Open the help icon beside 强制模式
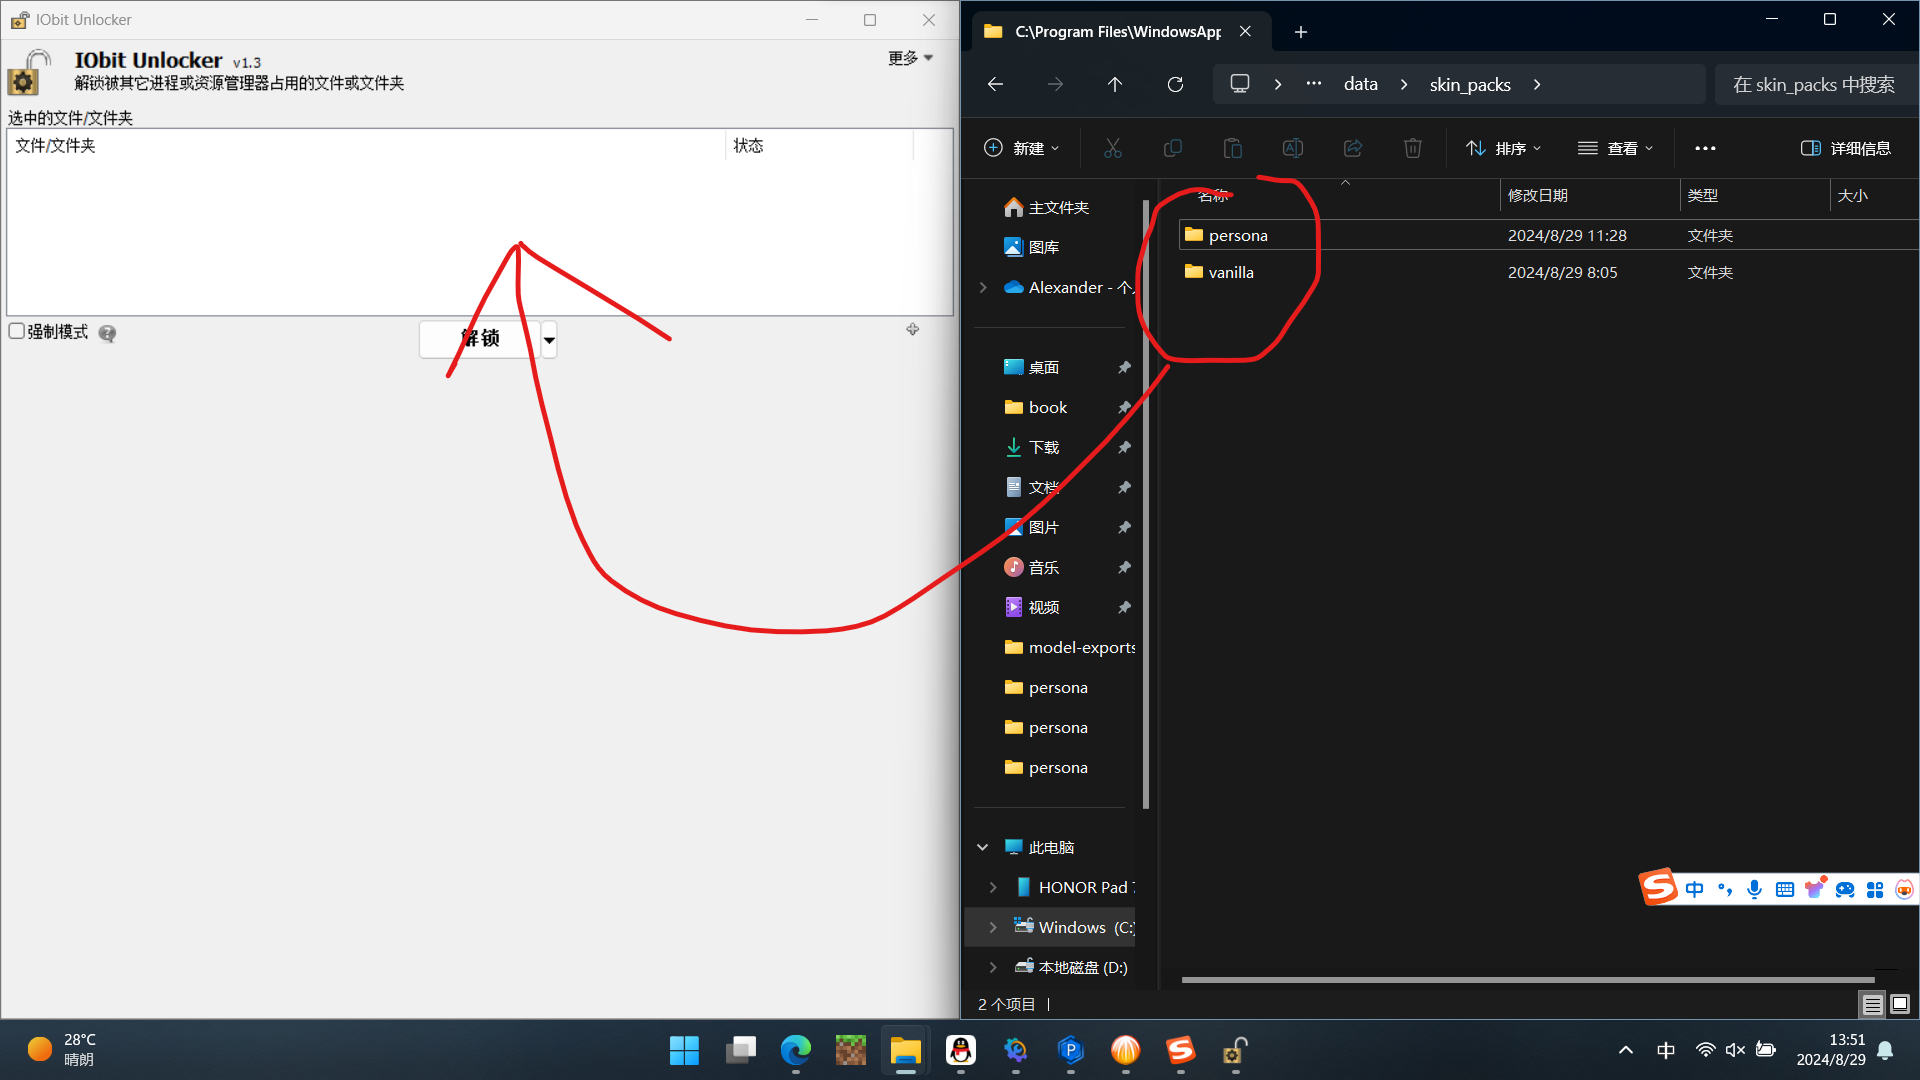 click(107, 333)
